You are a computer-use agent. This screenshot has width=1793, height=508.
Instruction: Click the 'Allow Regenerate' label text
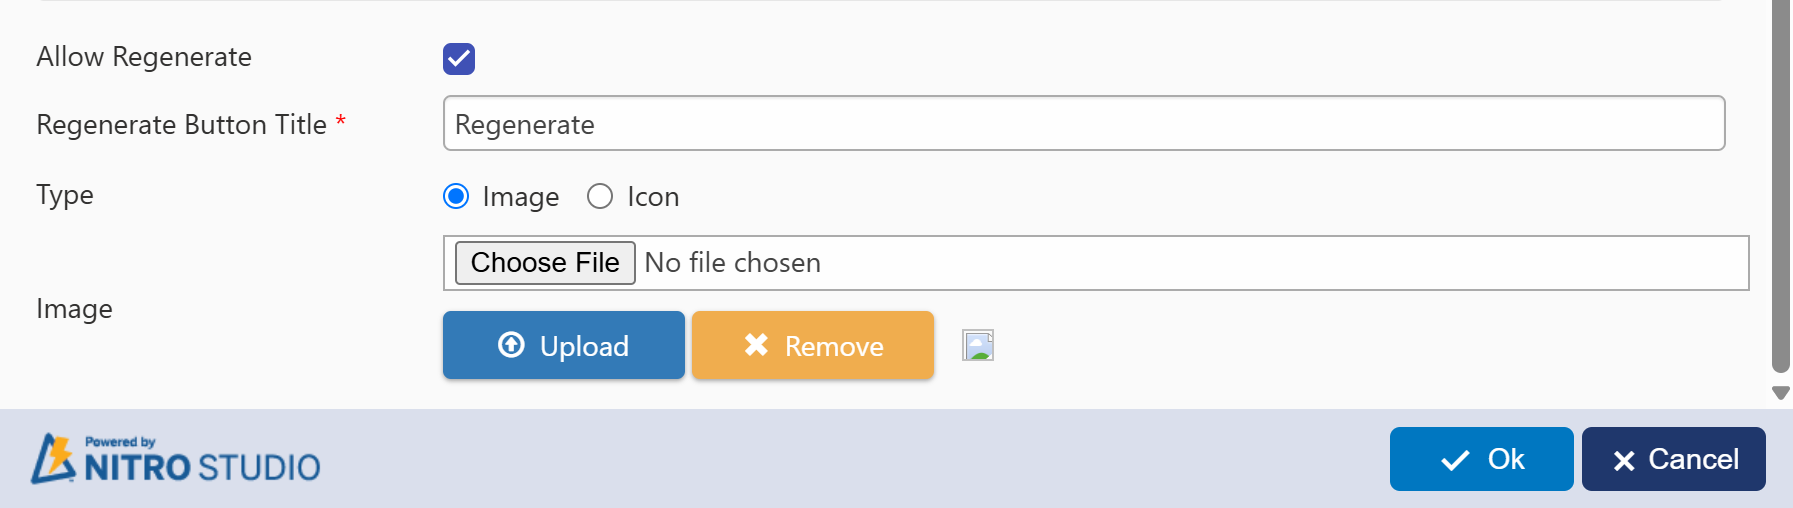[144, 57]
